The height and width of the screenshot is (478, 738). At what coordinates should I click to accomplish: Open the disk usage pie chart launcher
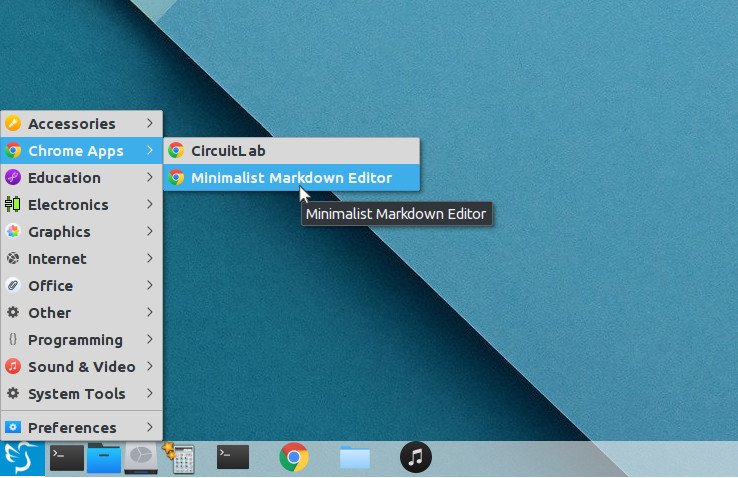tap(141, 458)
